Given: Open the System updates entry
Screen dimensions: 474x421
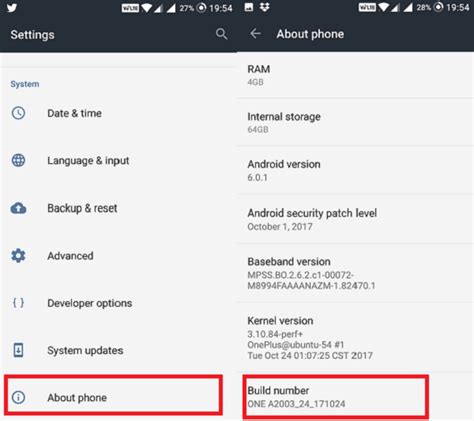Looking at the screenshot, I should (118, 350).
